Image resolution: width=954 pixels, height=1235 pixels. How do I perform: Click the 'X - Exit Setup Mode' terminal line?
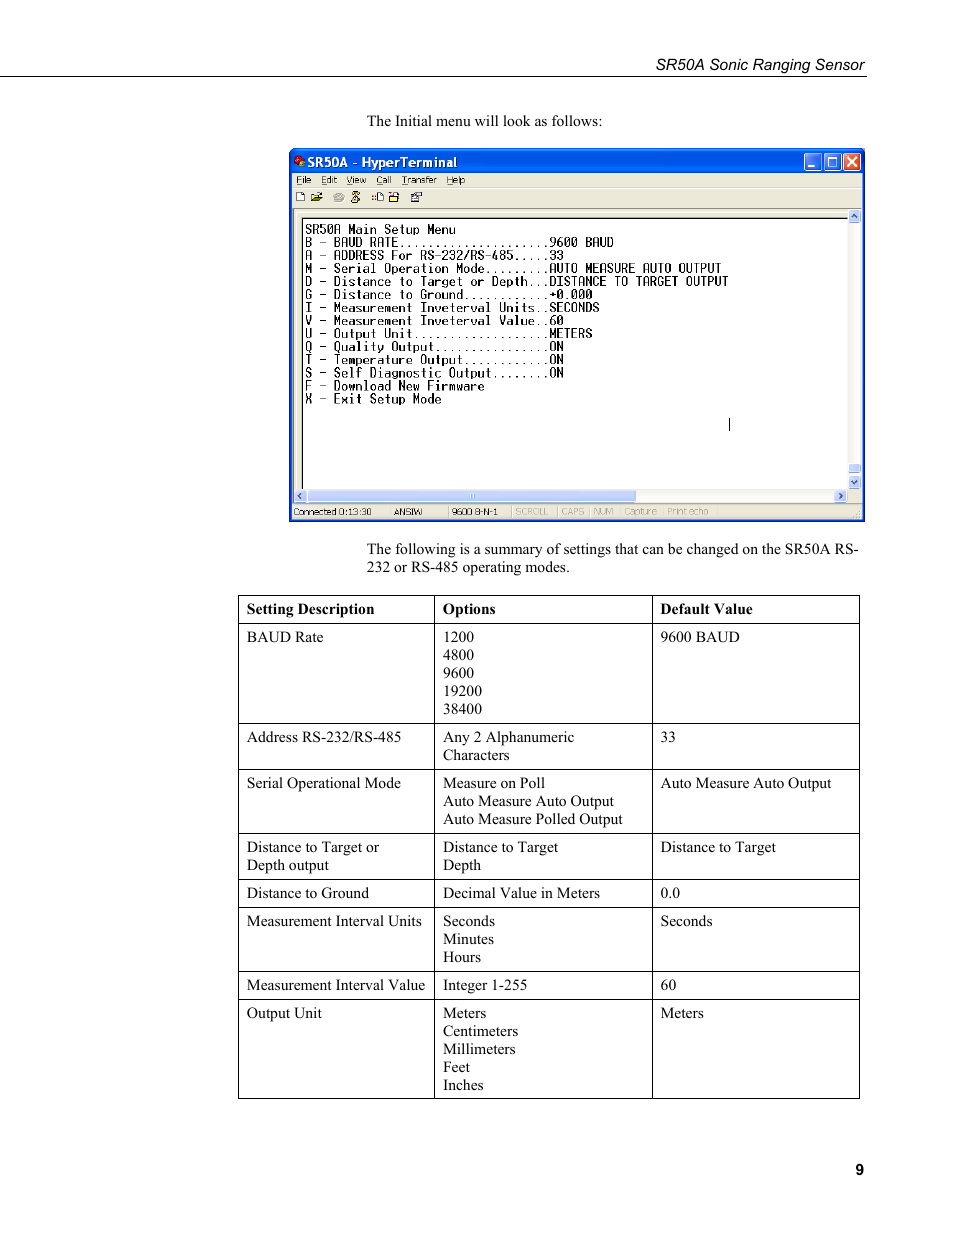point(373,399)
